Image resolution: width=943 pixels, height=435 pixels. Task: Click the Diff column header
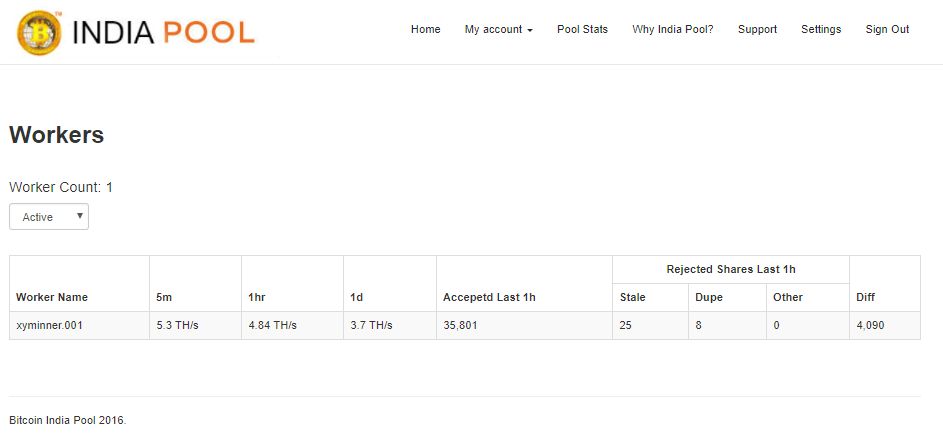click(865, 297)
